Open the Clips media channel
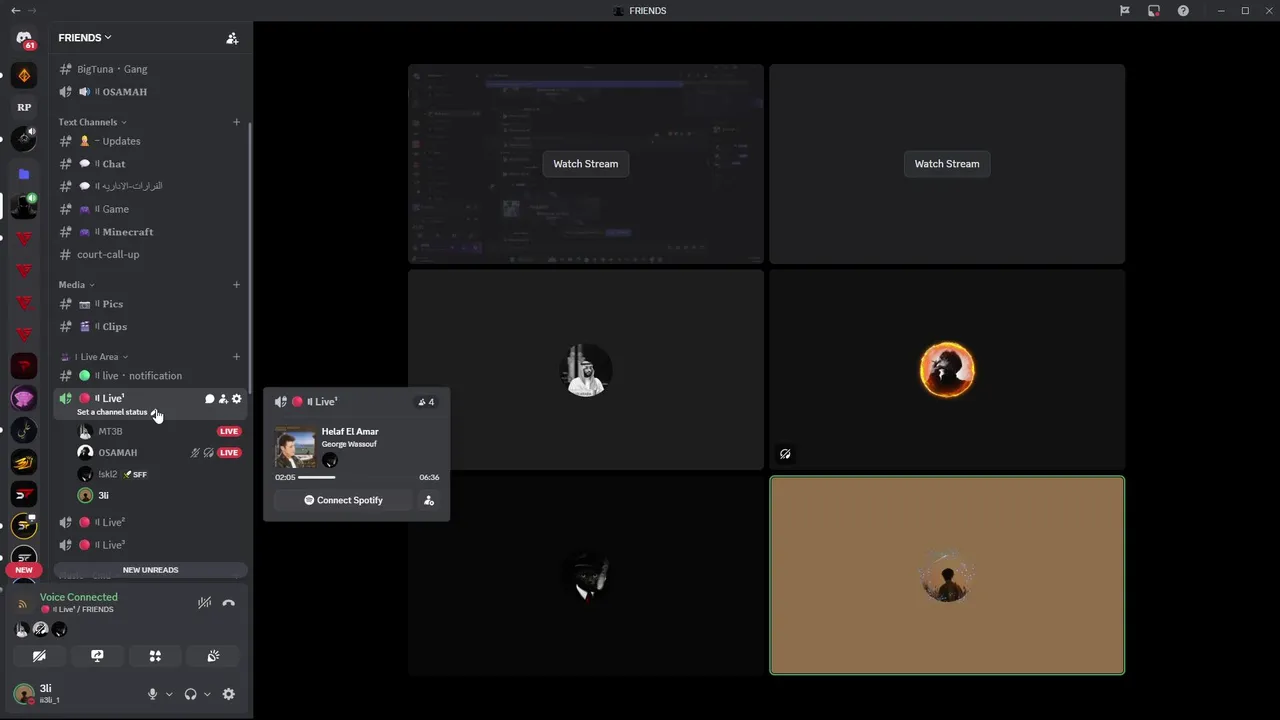Viewport: 1280px width, 720px height. pos(150,327)
